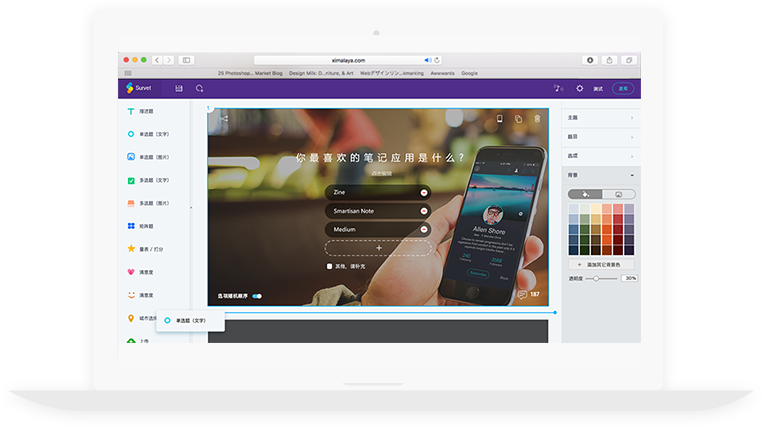Viewport: 762px width, 427px height.
Task: Remove the Smartisan Note option
Action: [424, 211]
